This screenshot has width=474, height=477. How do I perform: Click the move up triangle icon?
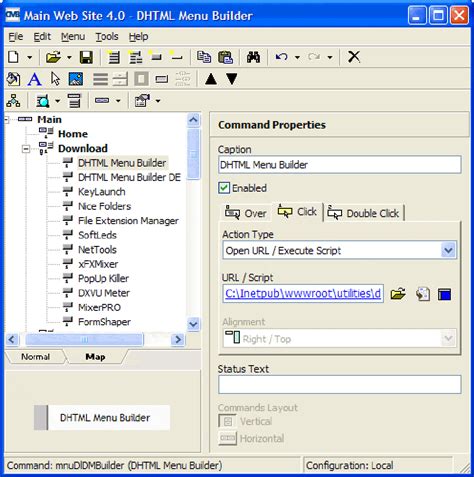click(211, 79)
